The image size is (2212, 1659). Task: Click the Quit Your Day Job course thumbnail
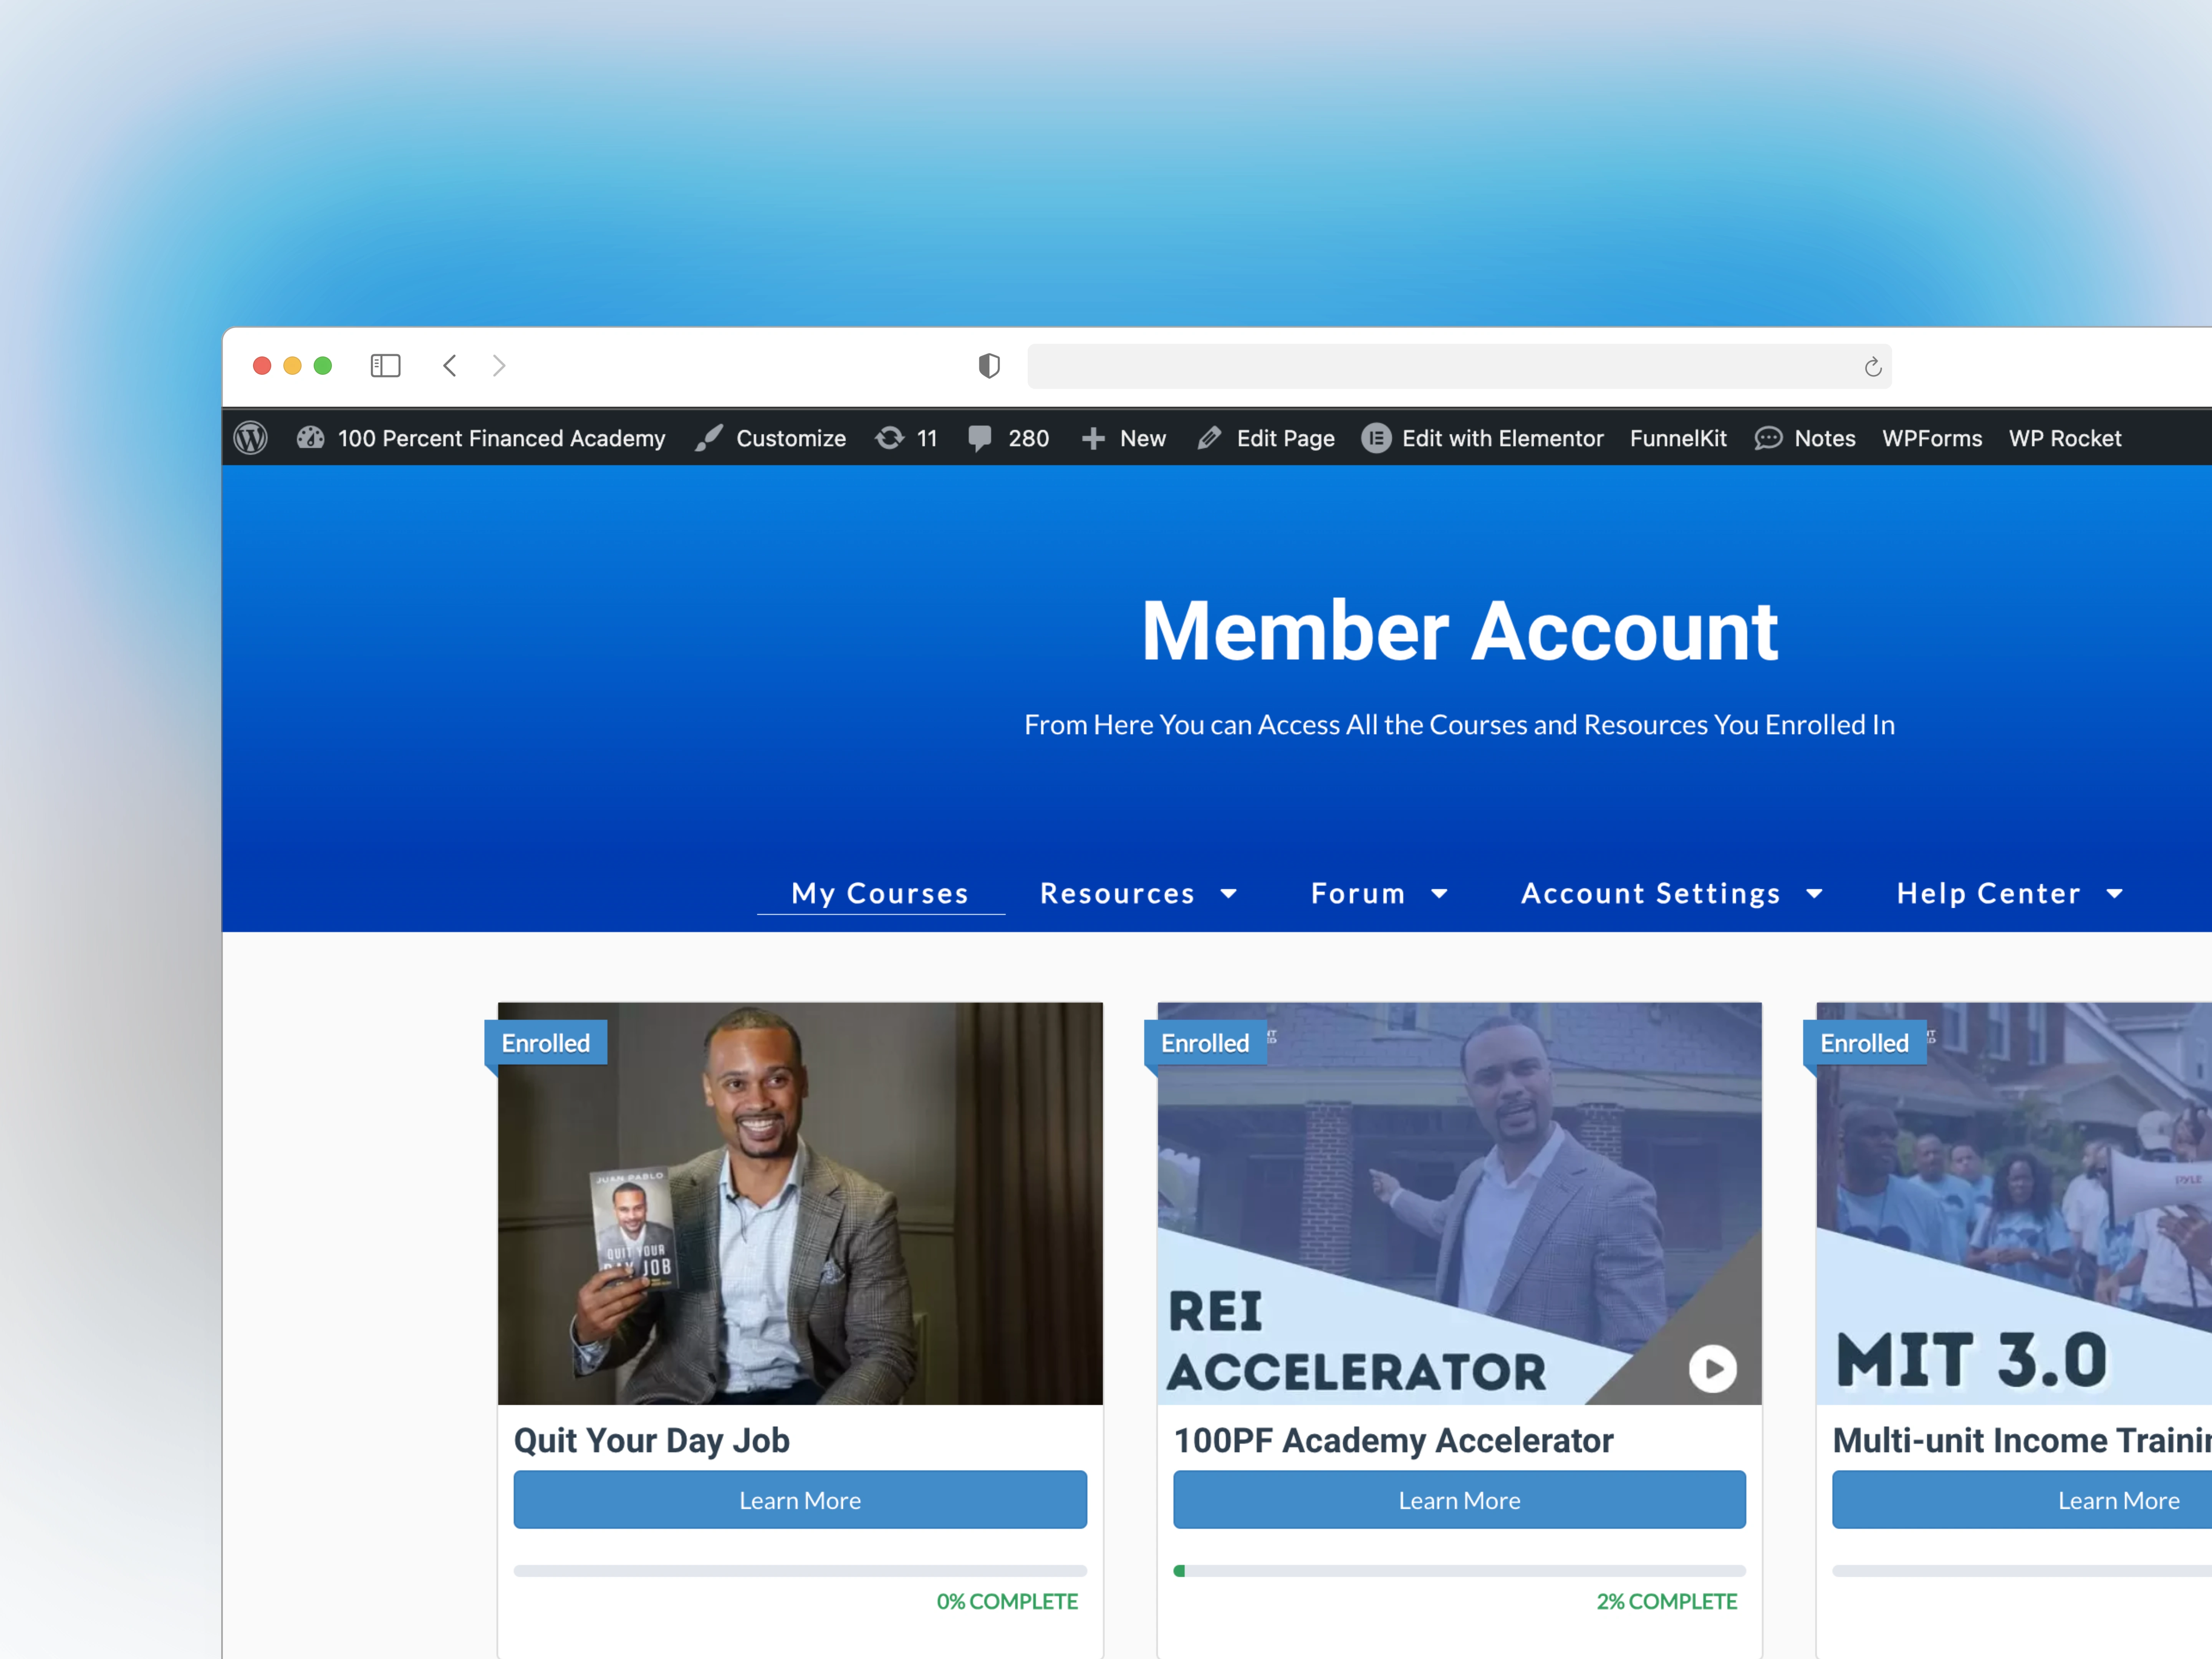pyautogui.click(x=800, y=1203)
